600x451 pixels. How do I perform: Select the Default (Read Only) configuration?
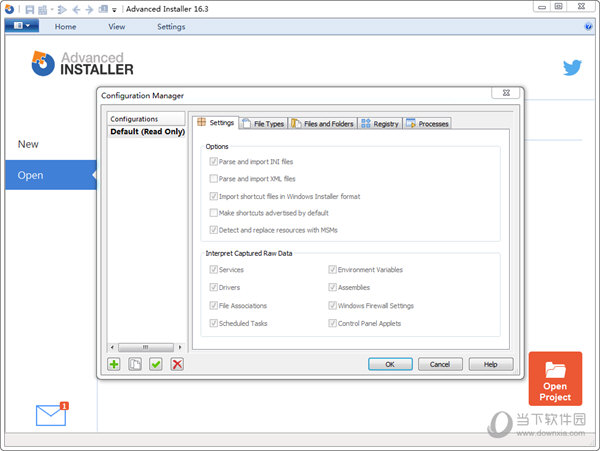(x=147, y=132)
